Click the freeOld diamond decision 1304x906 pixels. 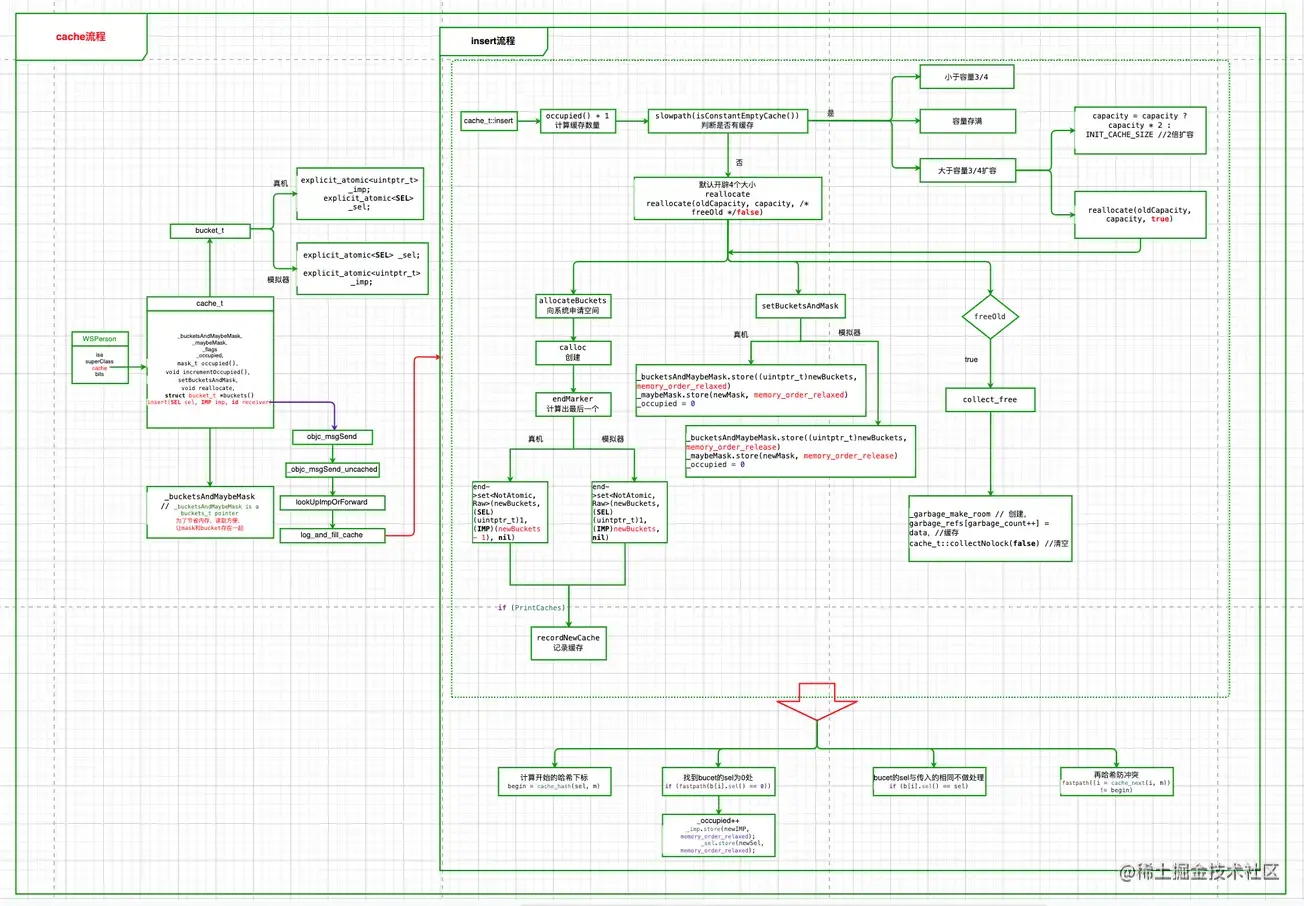tap(990, 317)
